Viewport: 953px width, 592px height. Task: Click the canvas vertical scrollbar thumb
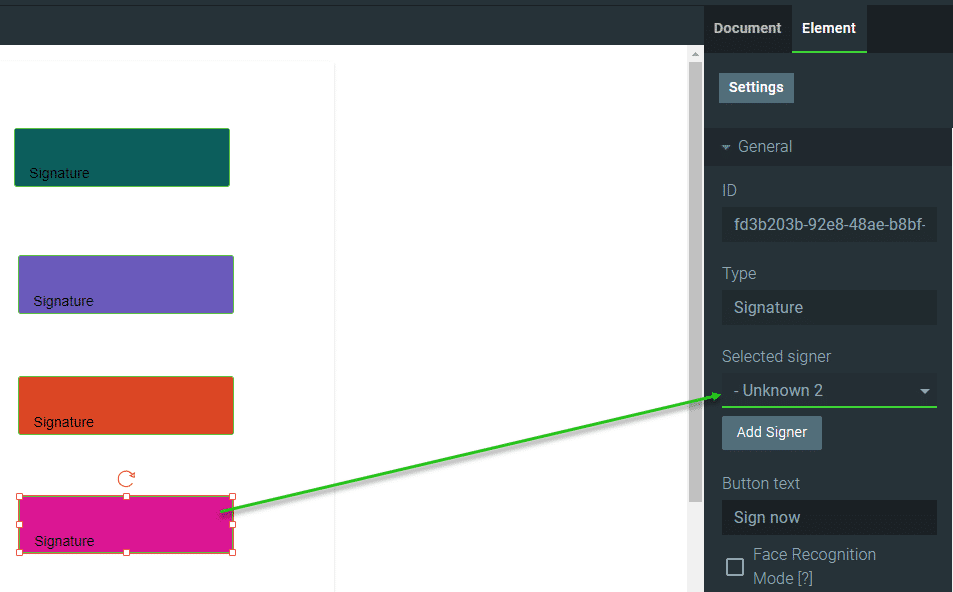695,280
